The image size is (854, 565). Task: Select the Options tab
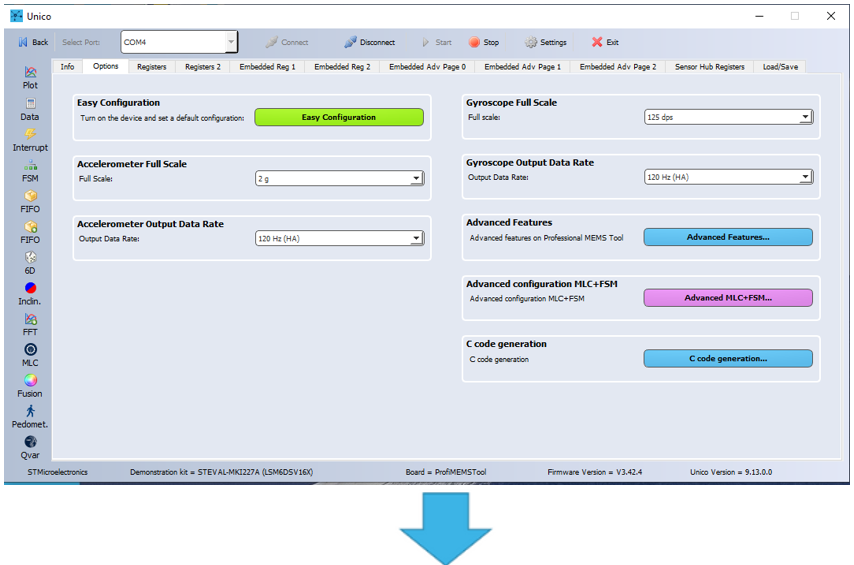click(106, 66)
